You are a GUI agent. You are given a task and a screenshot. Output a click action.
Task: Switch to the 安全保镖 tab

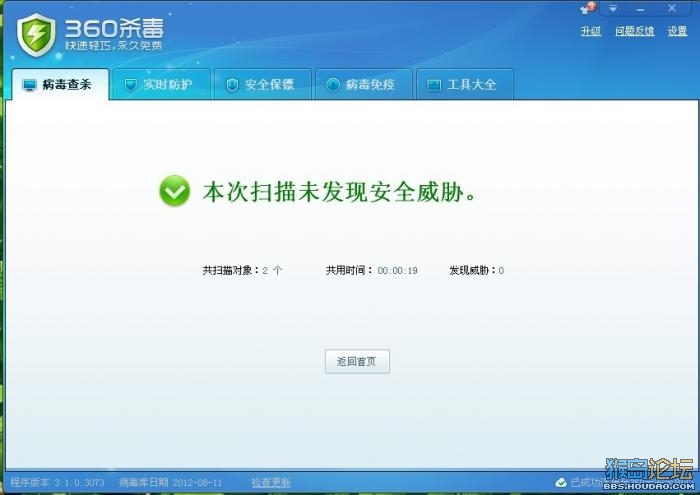263,84
